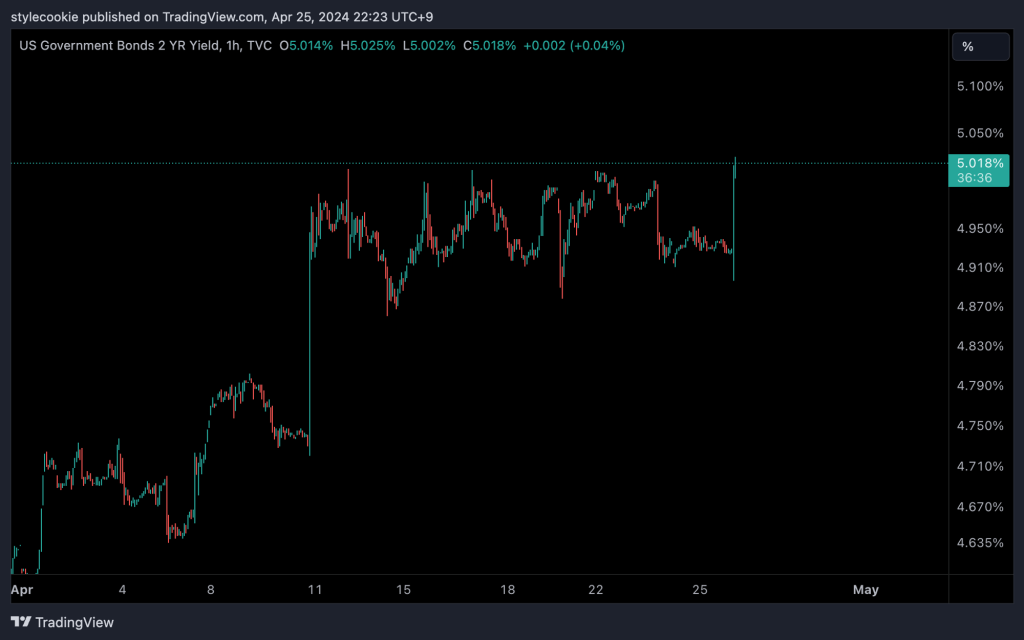
Task: Click the 4.870% price axis label
Action: pyautogui.click(x=980, y=306)
